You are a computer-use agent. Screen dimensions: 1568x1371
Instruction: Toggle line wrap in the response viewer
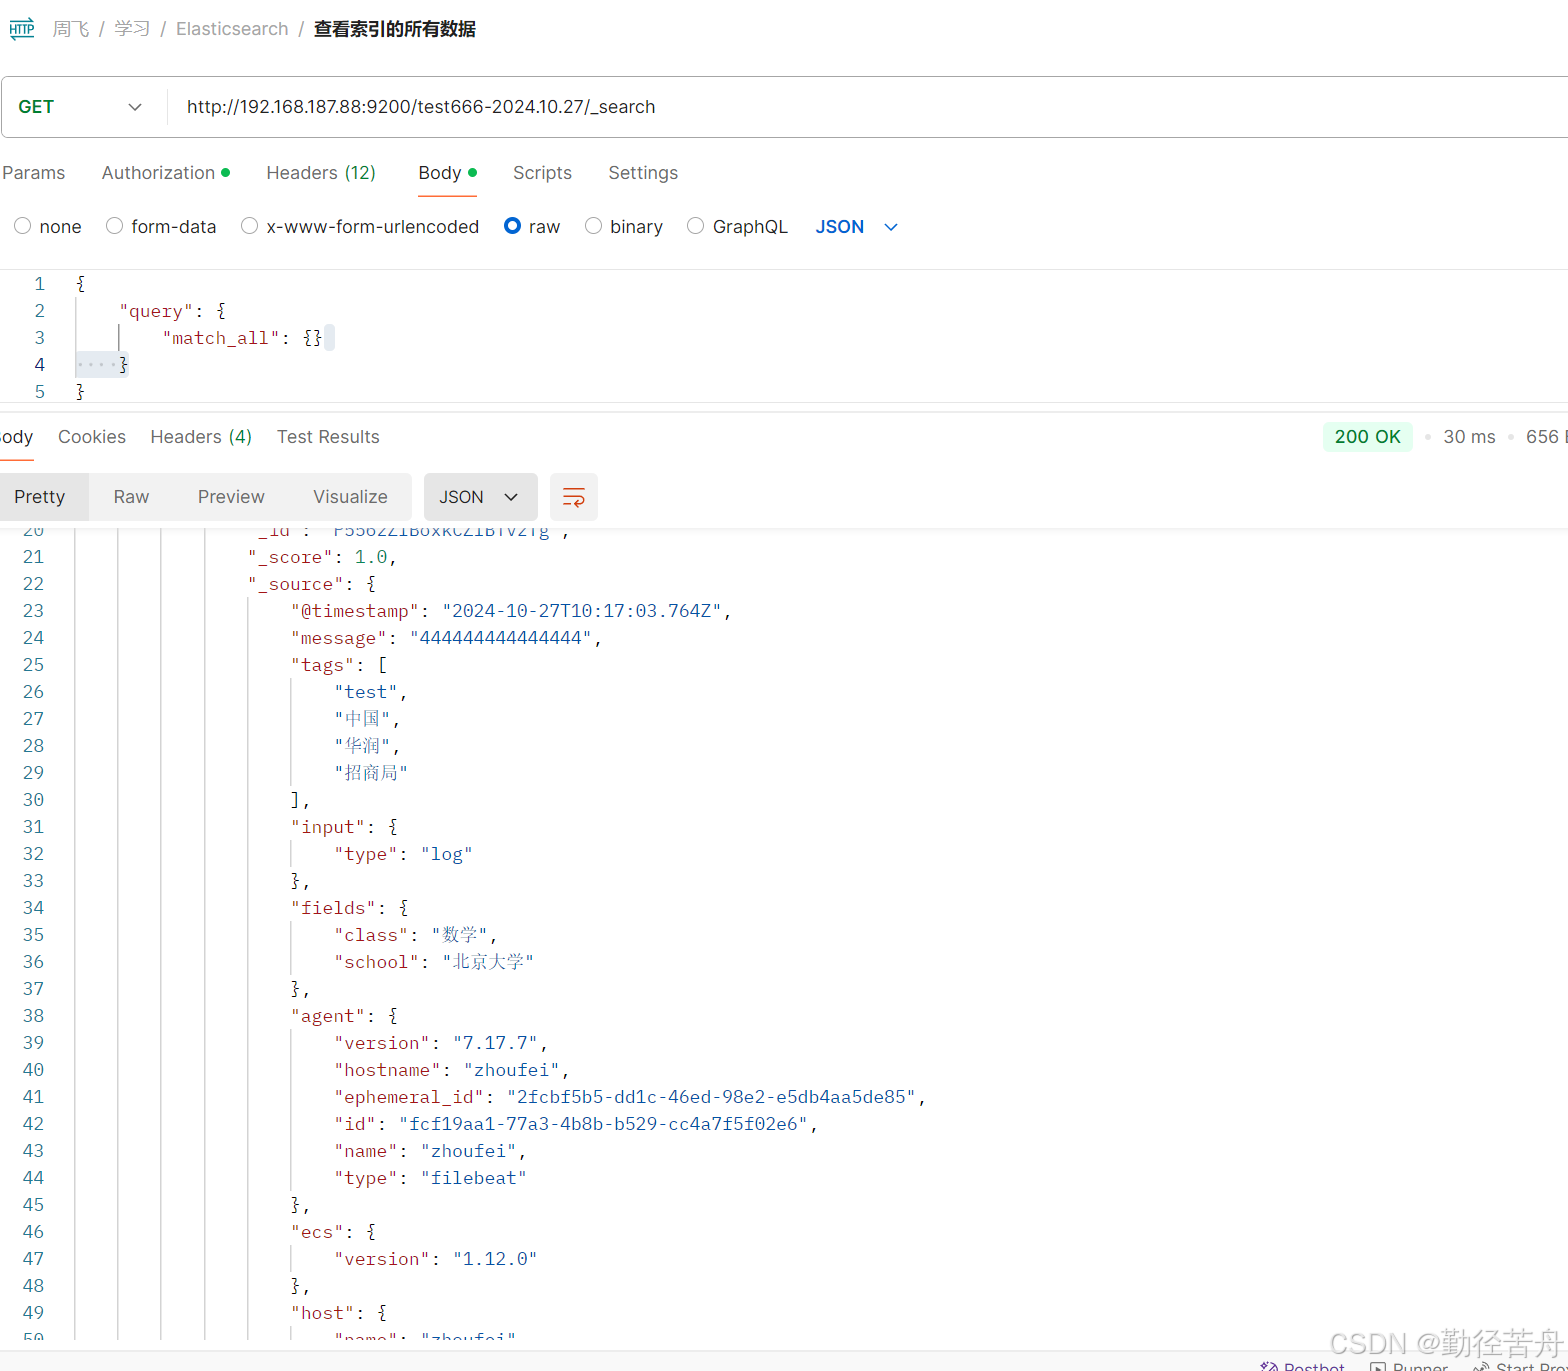pyautogui.click(x=574, y=497)
